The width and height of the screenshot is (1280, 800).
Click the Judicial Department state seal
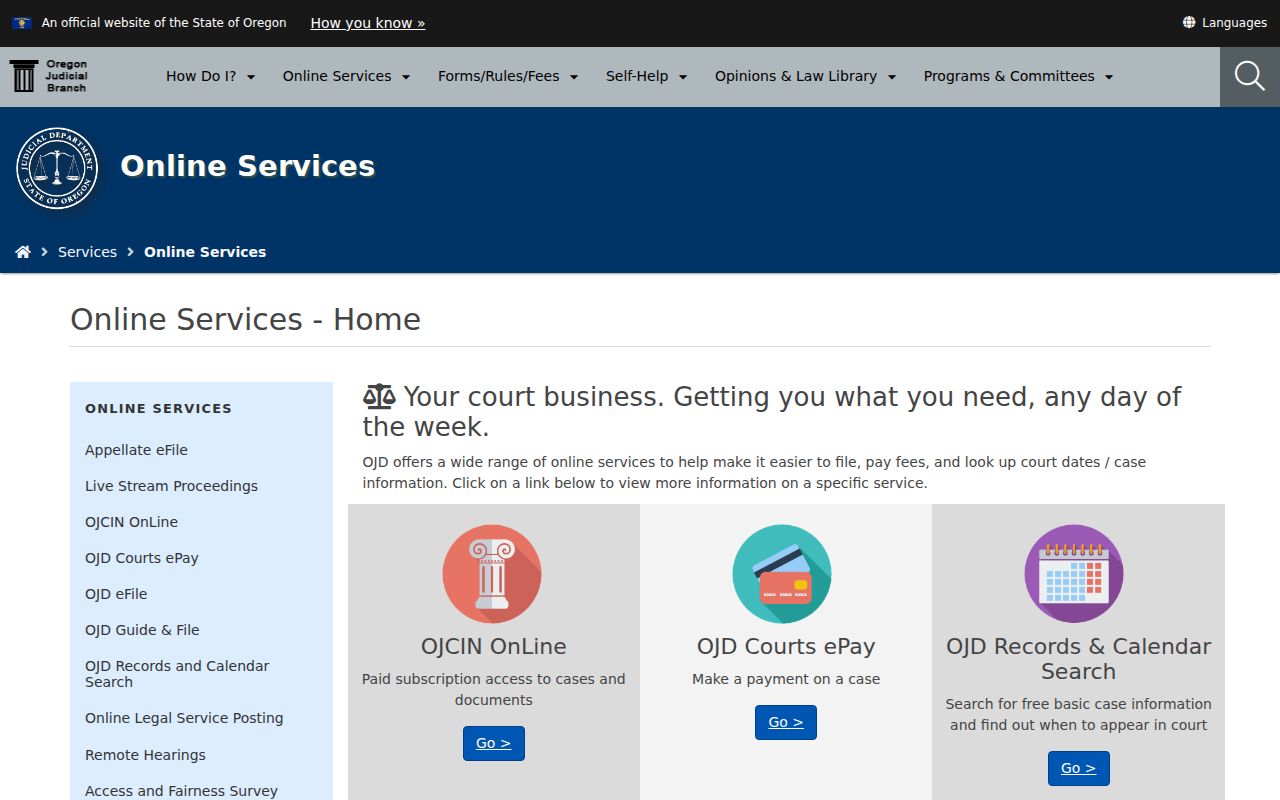(x=57, y=168)
